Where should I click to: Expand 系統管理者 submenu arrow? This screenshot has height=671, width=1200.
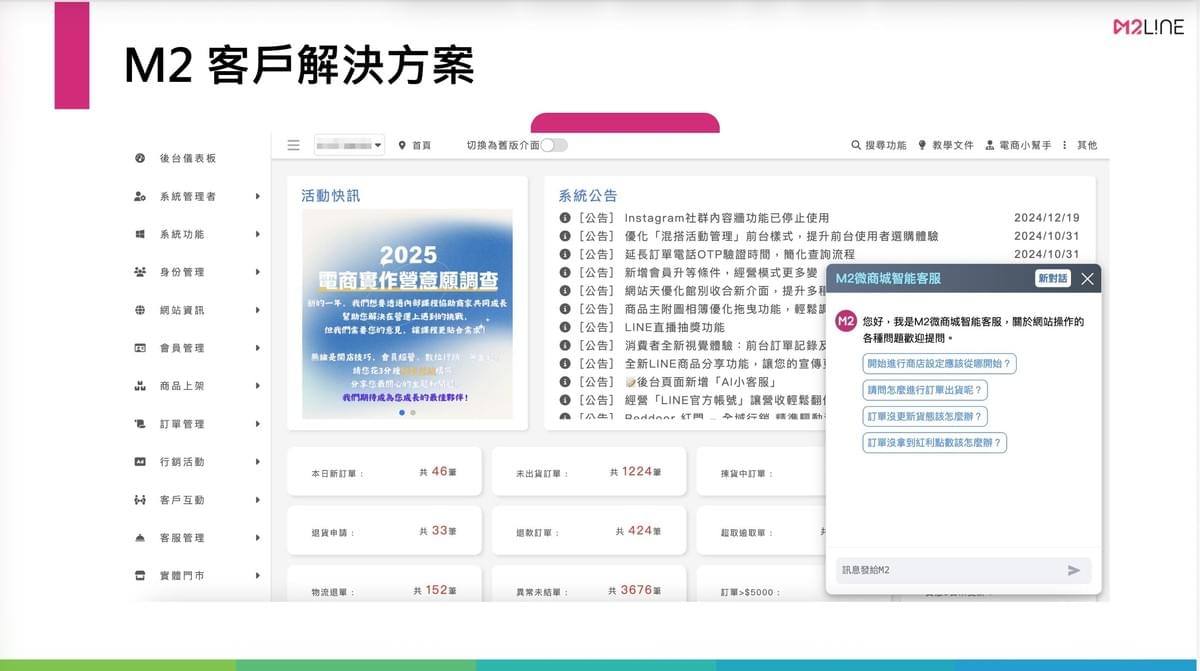coord(257,196)
